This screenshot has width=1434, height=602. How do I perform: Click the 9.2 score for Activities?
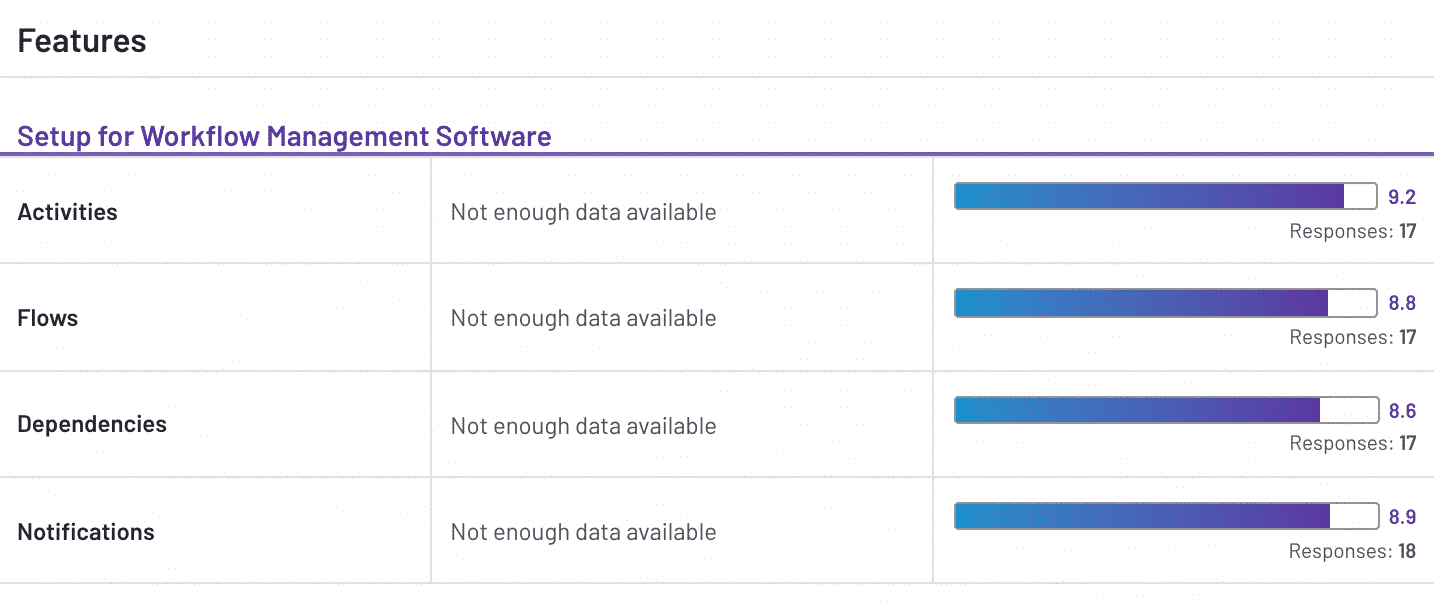click(1402, 197)
